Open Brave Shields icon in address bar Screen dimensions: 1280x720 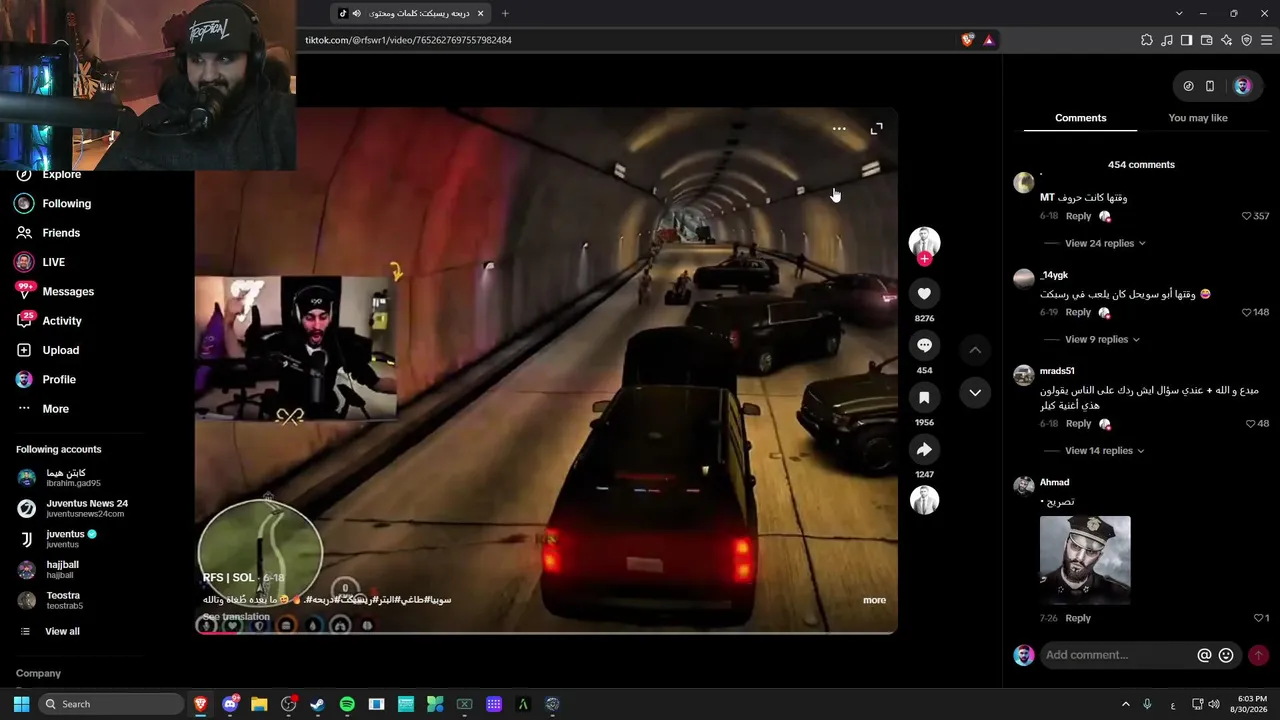pyautogui.click(x=967, y=40)
